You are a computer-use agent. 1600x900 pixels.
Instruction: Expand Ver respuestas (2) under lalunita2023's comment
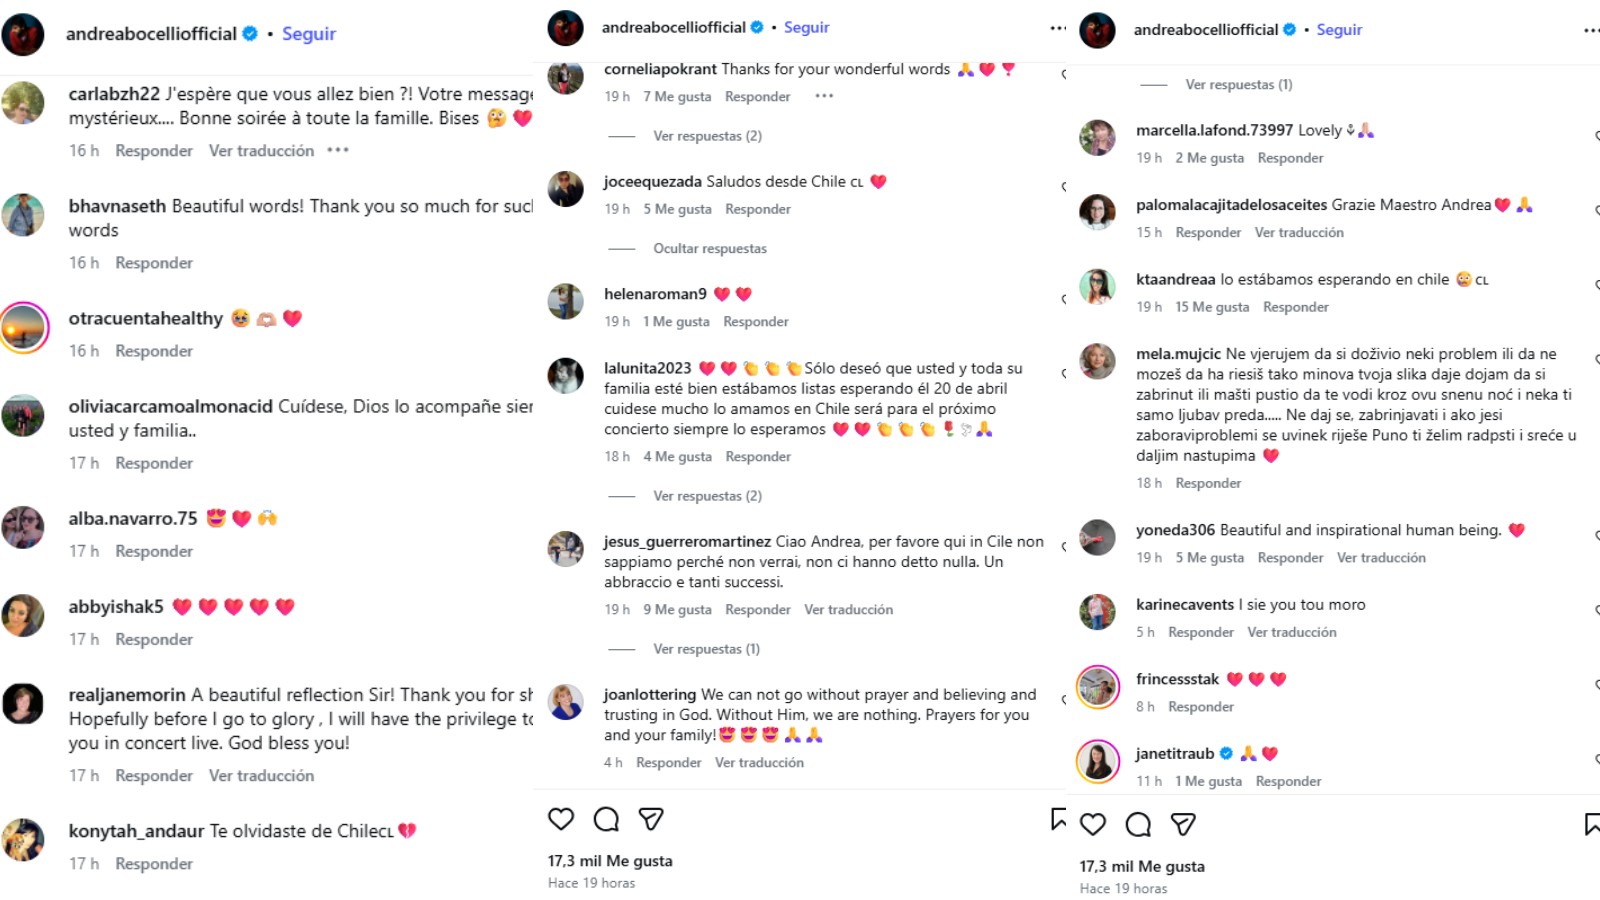pos(707,496)
